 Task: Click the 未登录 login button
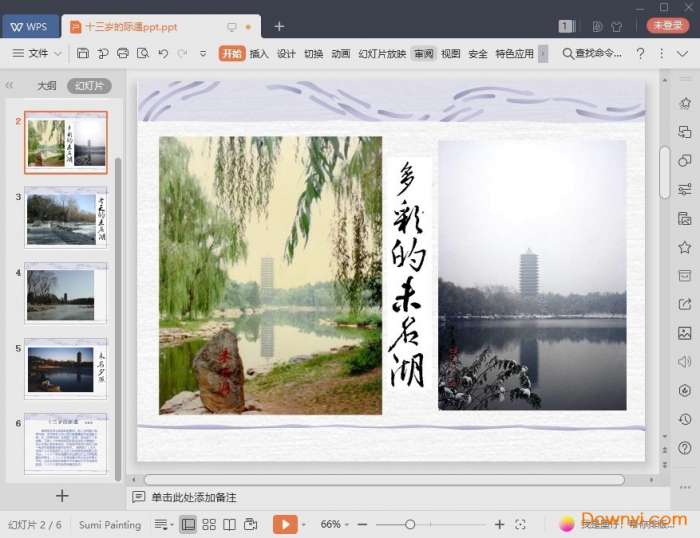point(667,26)
